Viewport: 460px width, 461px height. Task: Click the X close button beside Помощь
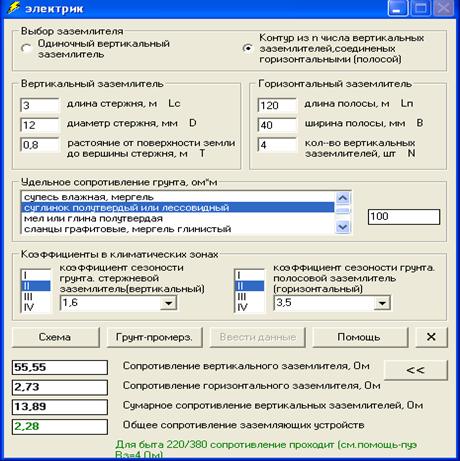pos(432,337)
